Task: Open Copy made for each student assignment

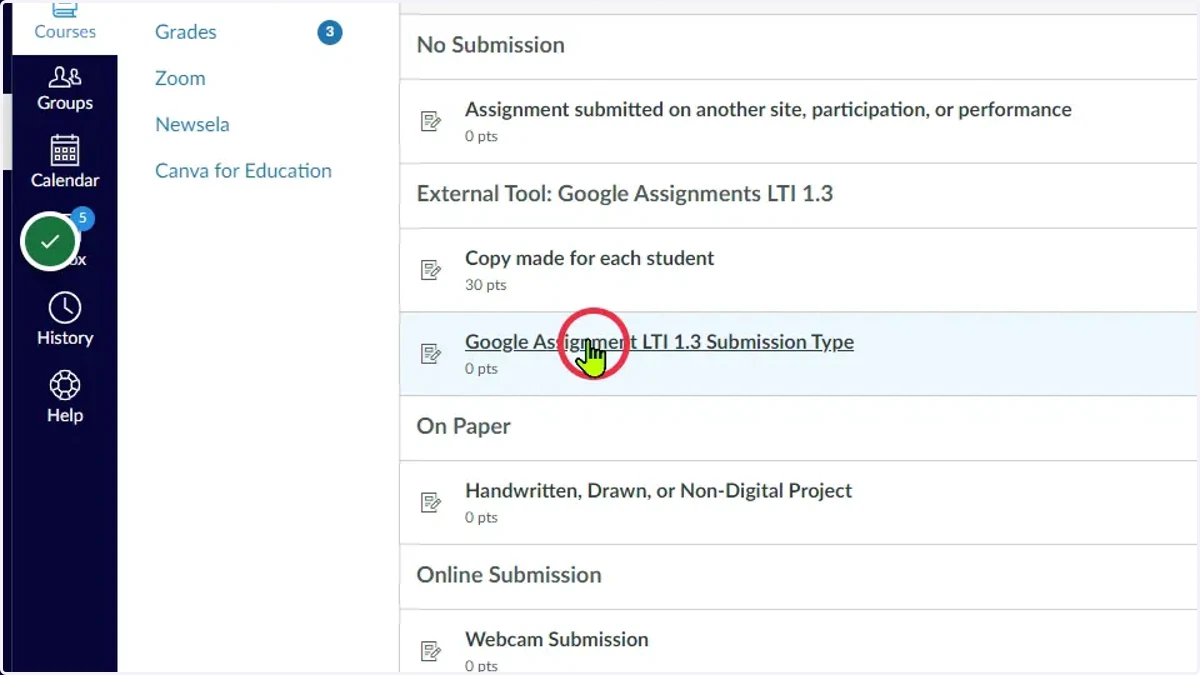Action: click(x=589, y=258)
